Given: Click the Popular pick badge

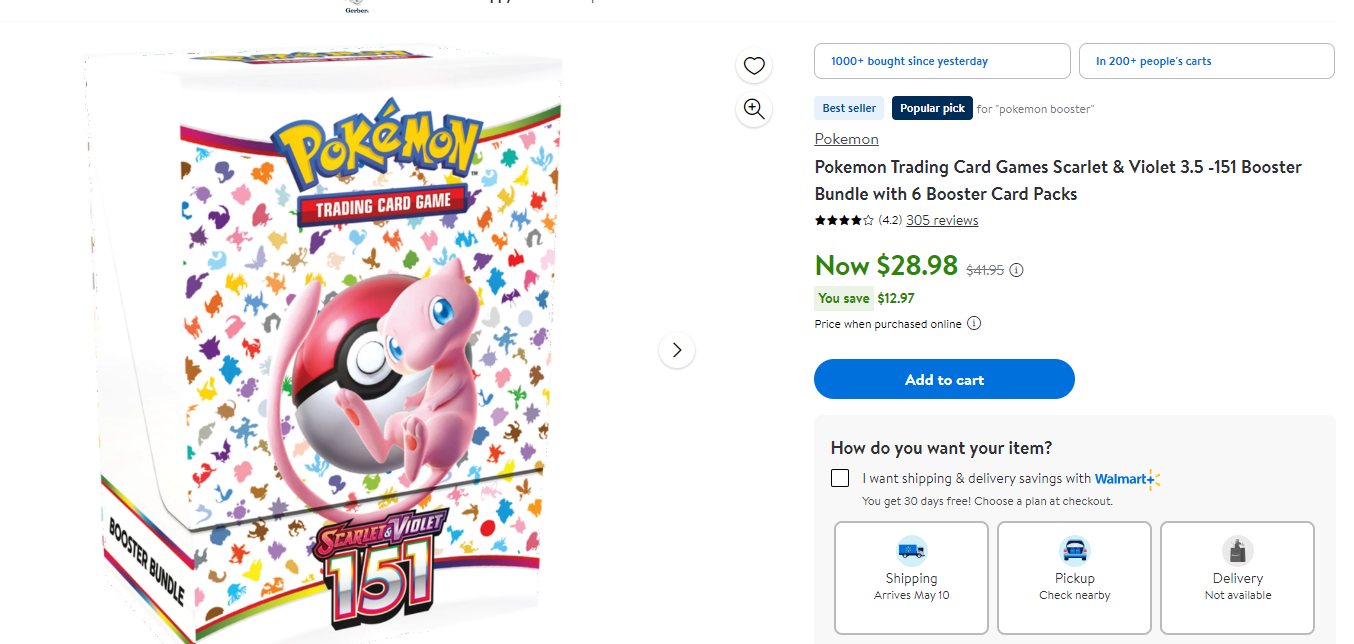Looking at the screenshot, I should point(932,108).
